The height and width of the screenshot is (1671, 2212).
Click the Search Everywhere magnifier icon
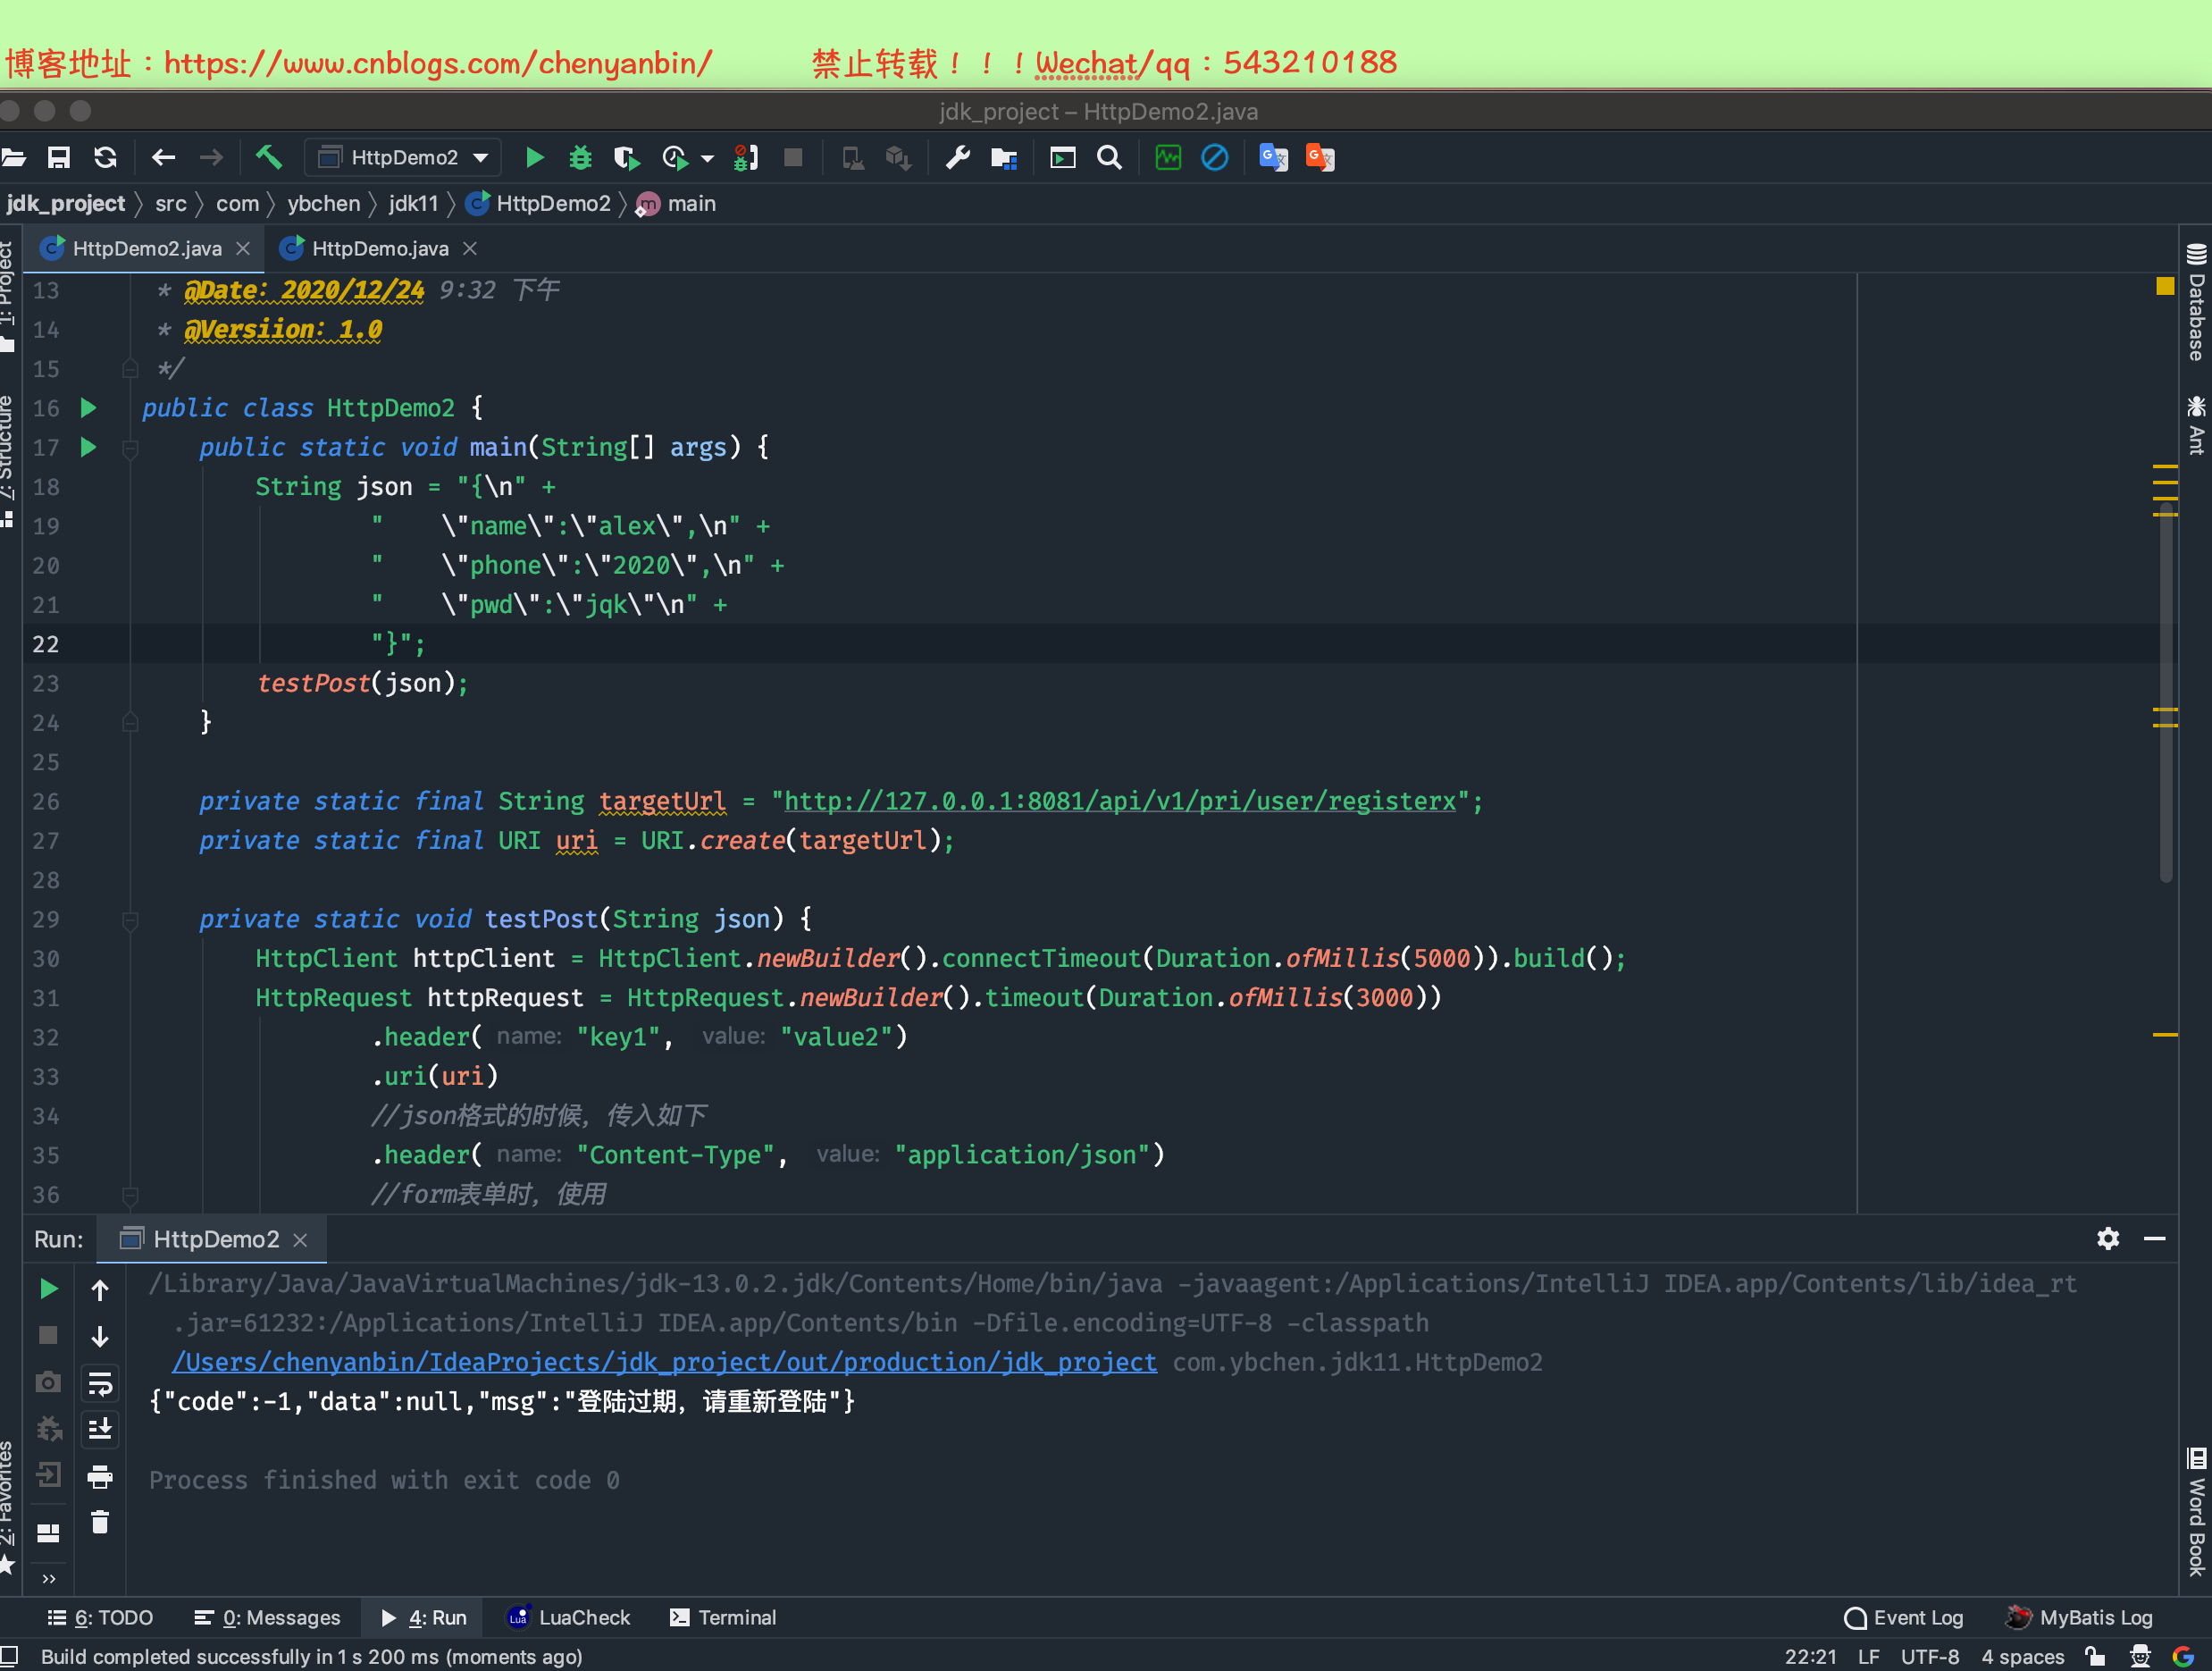(x=1109, y=157)
